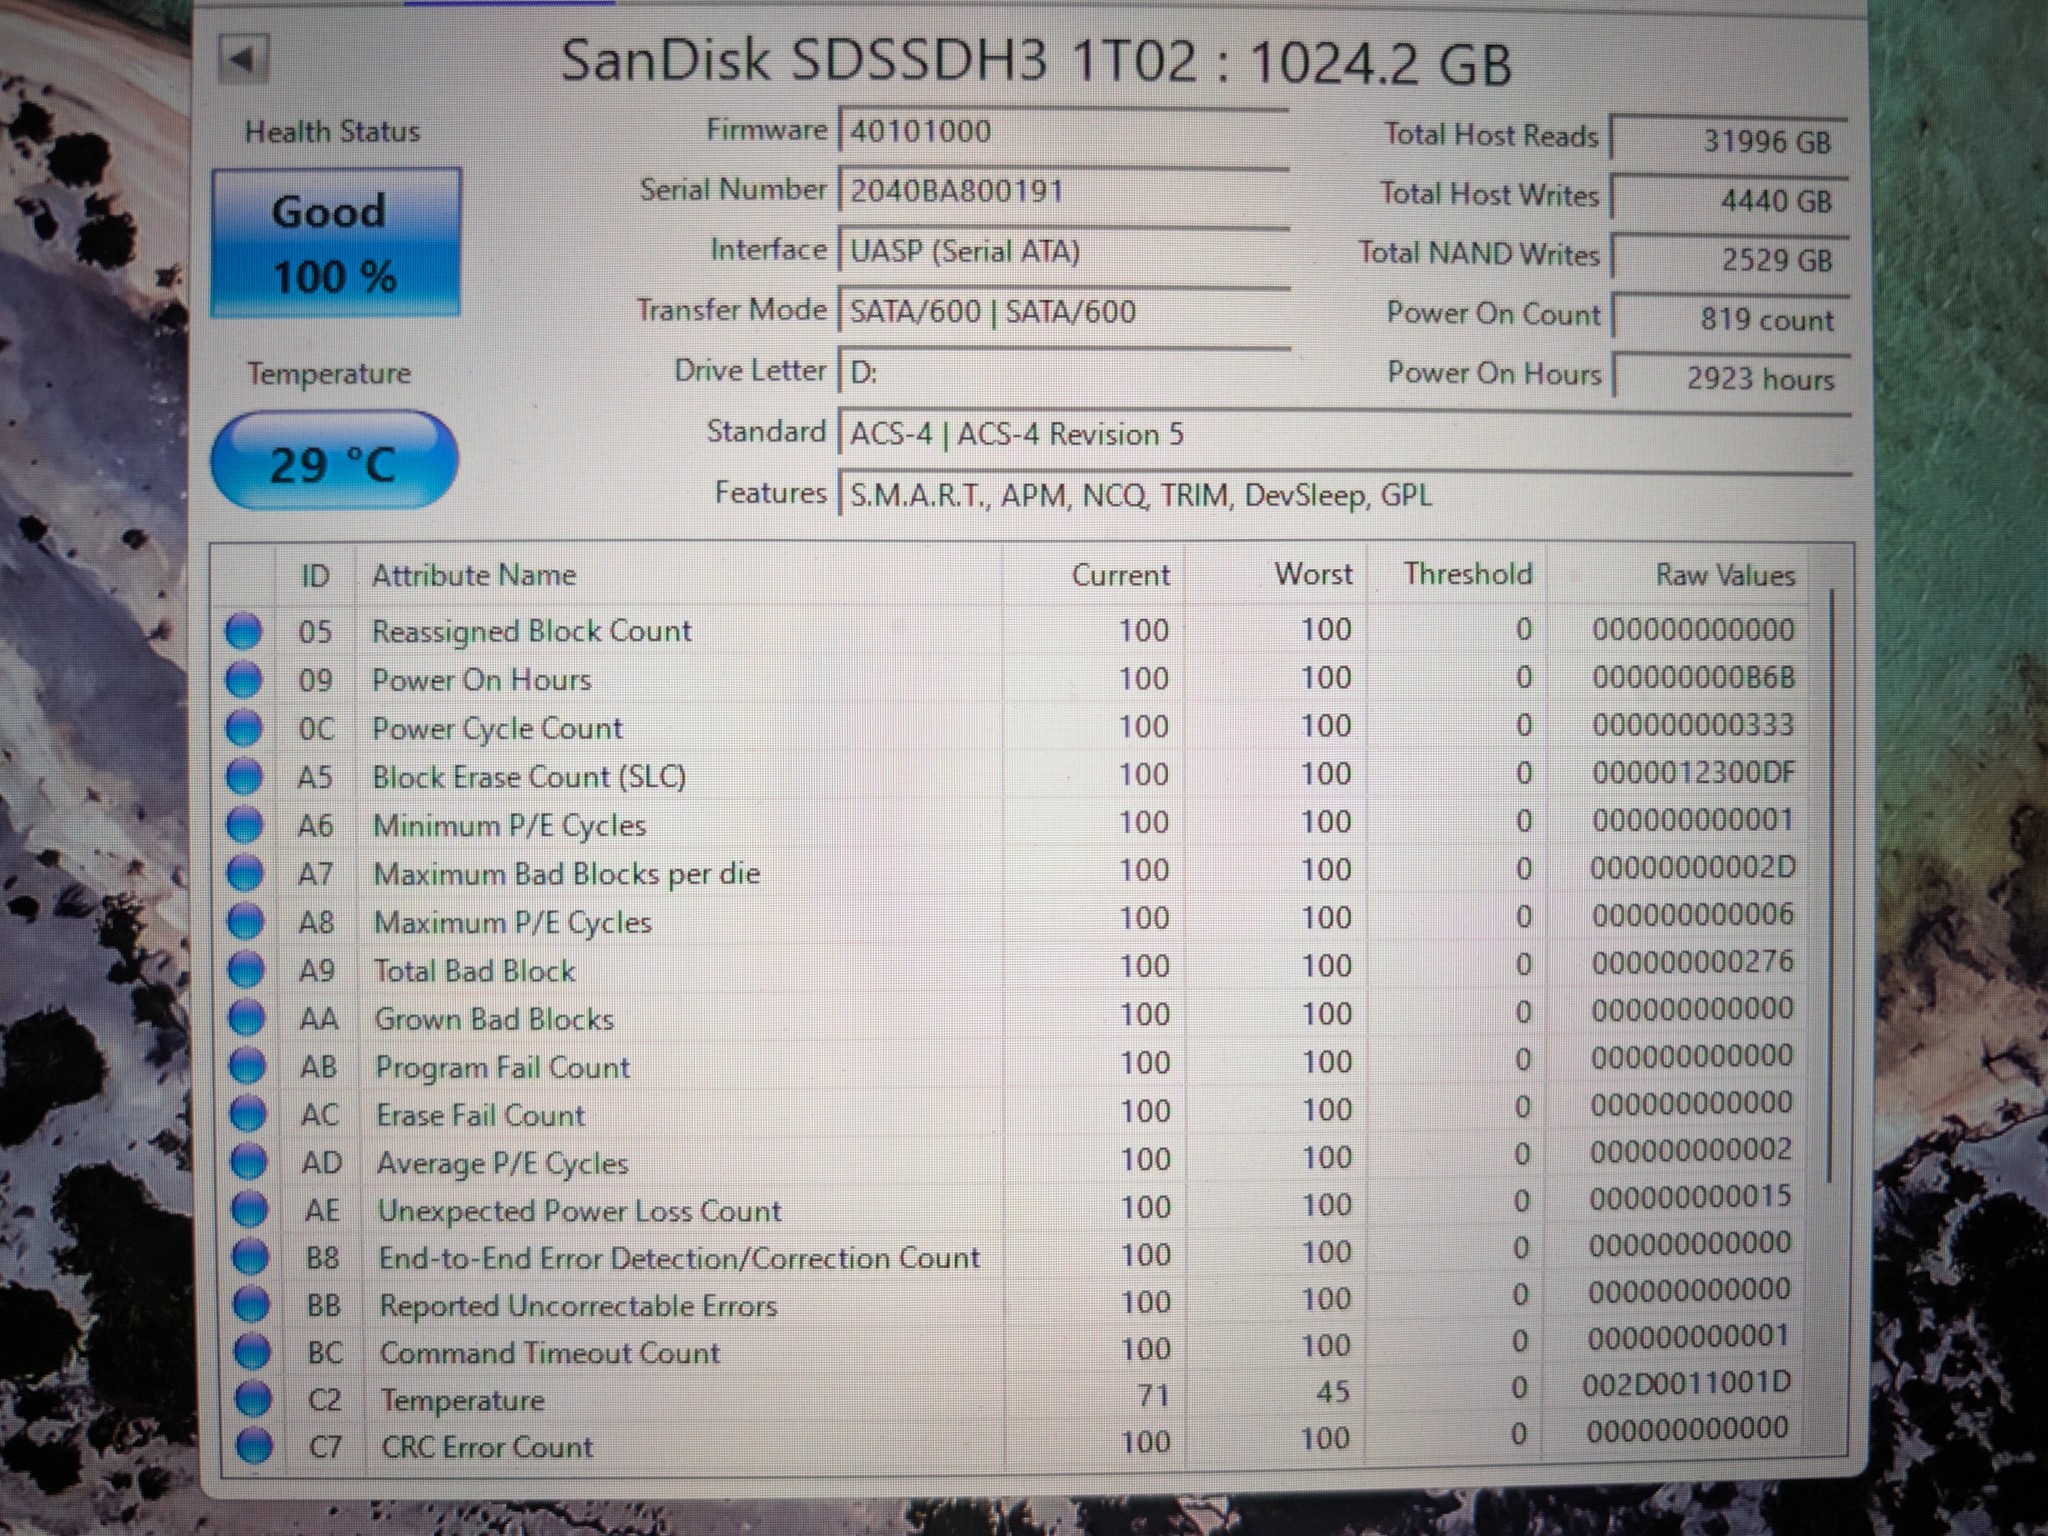This screenshot has width=2048, height=1536.
Task: Click the Drive Letter field D:
Action: coord(1064,372)
